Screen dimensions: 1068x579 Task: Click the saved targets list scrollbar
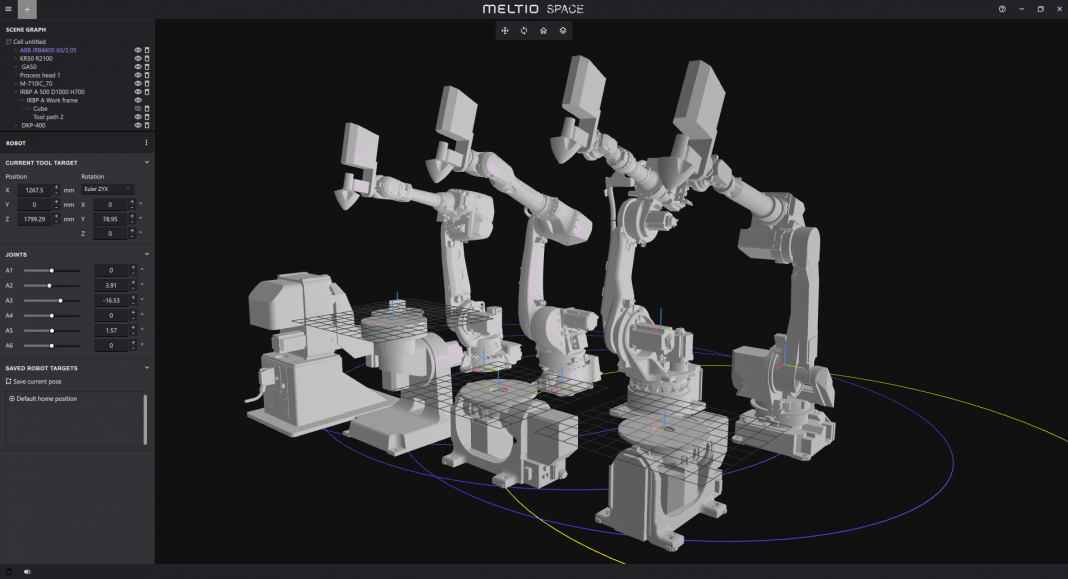[145, 419]
